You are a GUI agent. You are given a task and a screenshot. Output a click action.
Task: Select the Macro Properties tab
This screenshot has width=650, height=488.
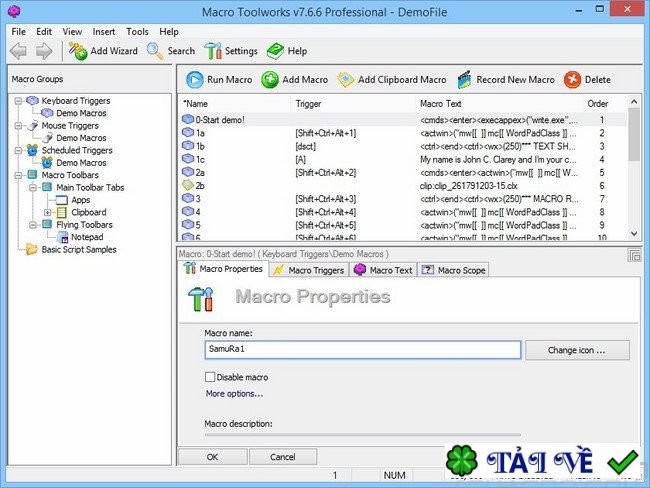224,269
